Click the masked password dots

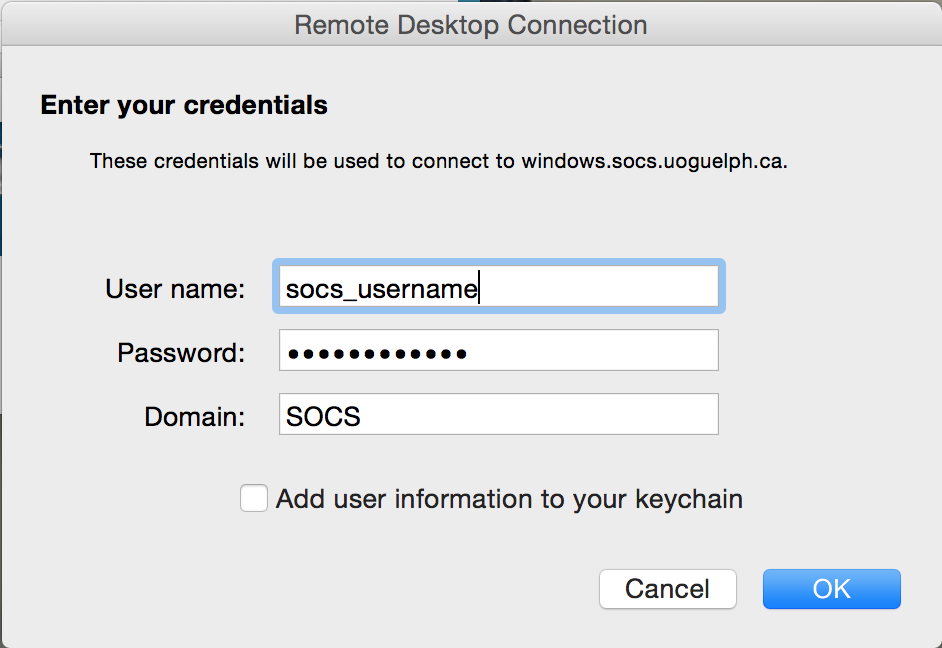tap(376, 353)
